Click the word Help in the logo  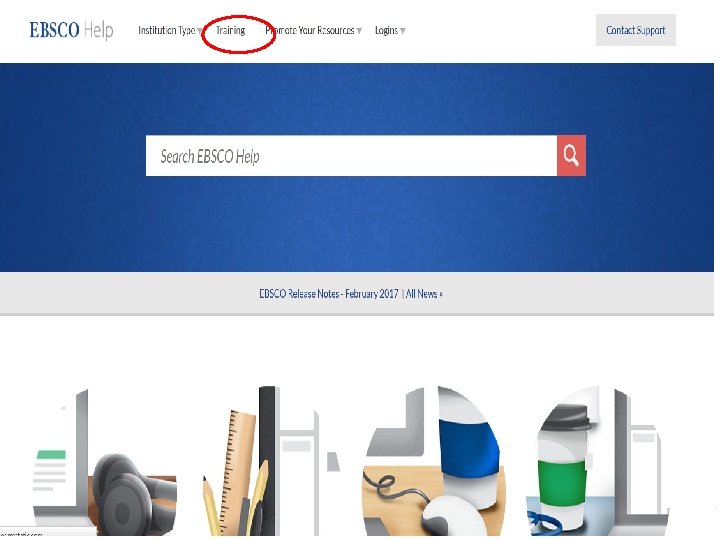tap(99, 30)
